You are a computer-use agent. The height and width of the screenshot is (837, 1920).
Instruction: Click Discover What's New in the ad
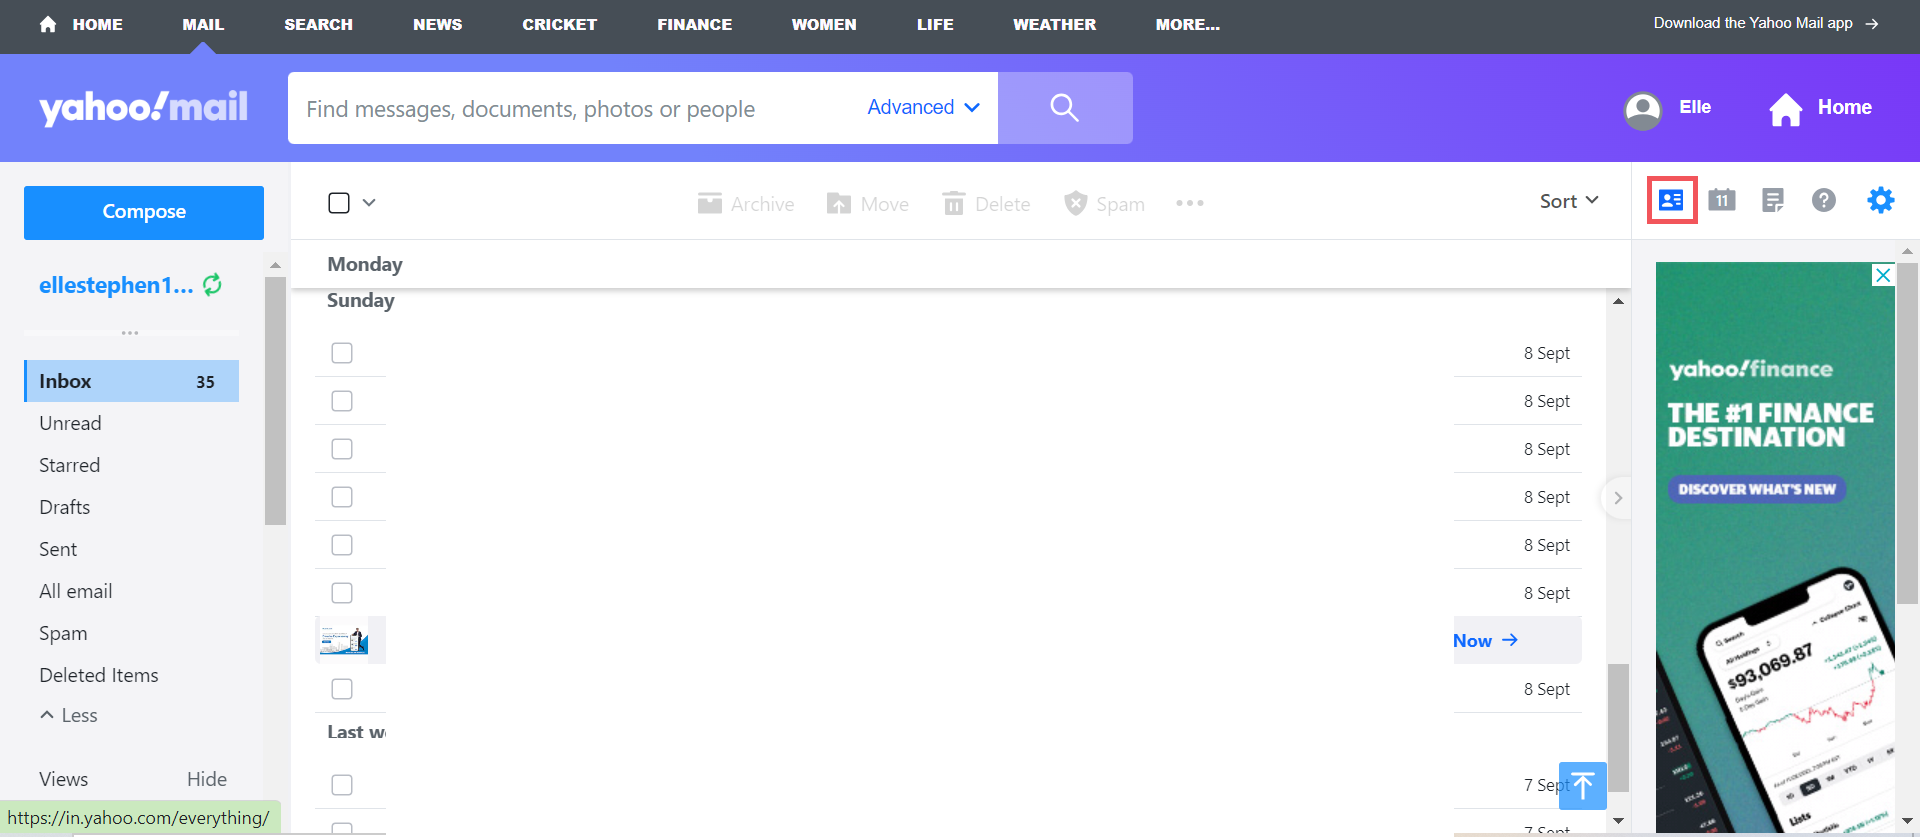[1757, 489]
